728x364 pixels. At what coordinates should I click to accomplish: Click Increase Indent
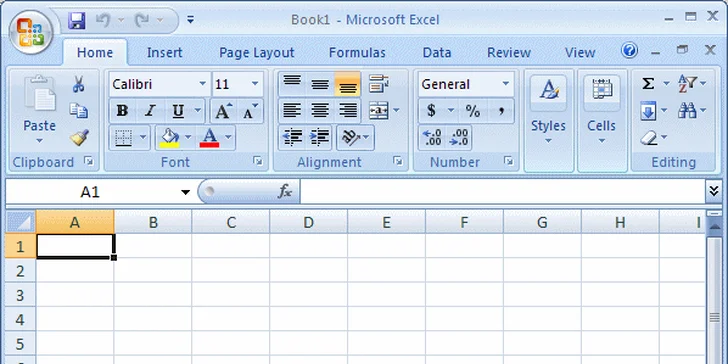pyautogui.click(x=320, y=137)
